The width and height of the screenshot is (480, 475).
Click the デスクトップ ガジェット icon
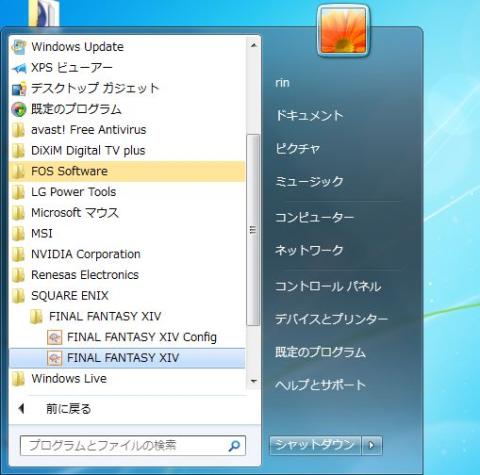[18, 89]
